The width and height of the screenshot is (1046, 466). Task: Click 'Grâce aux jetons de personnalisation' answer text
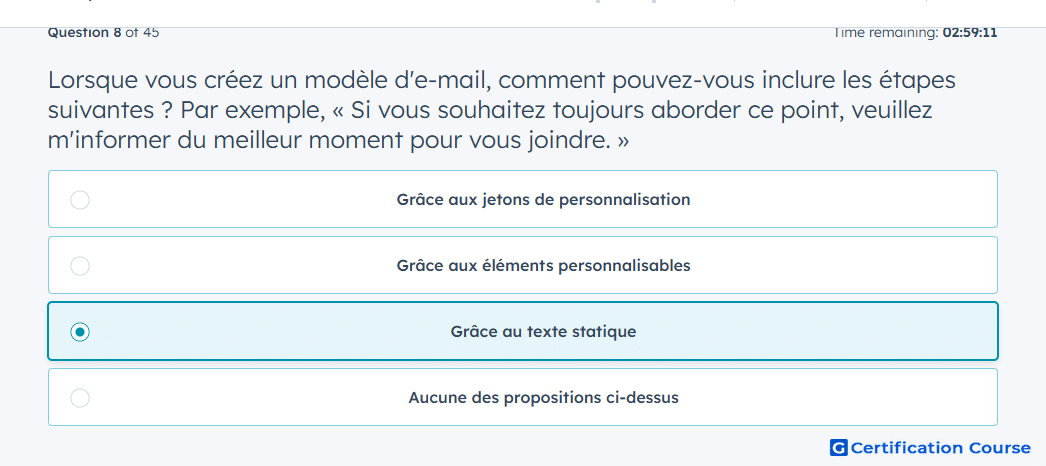[x=543, y=199]
